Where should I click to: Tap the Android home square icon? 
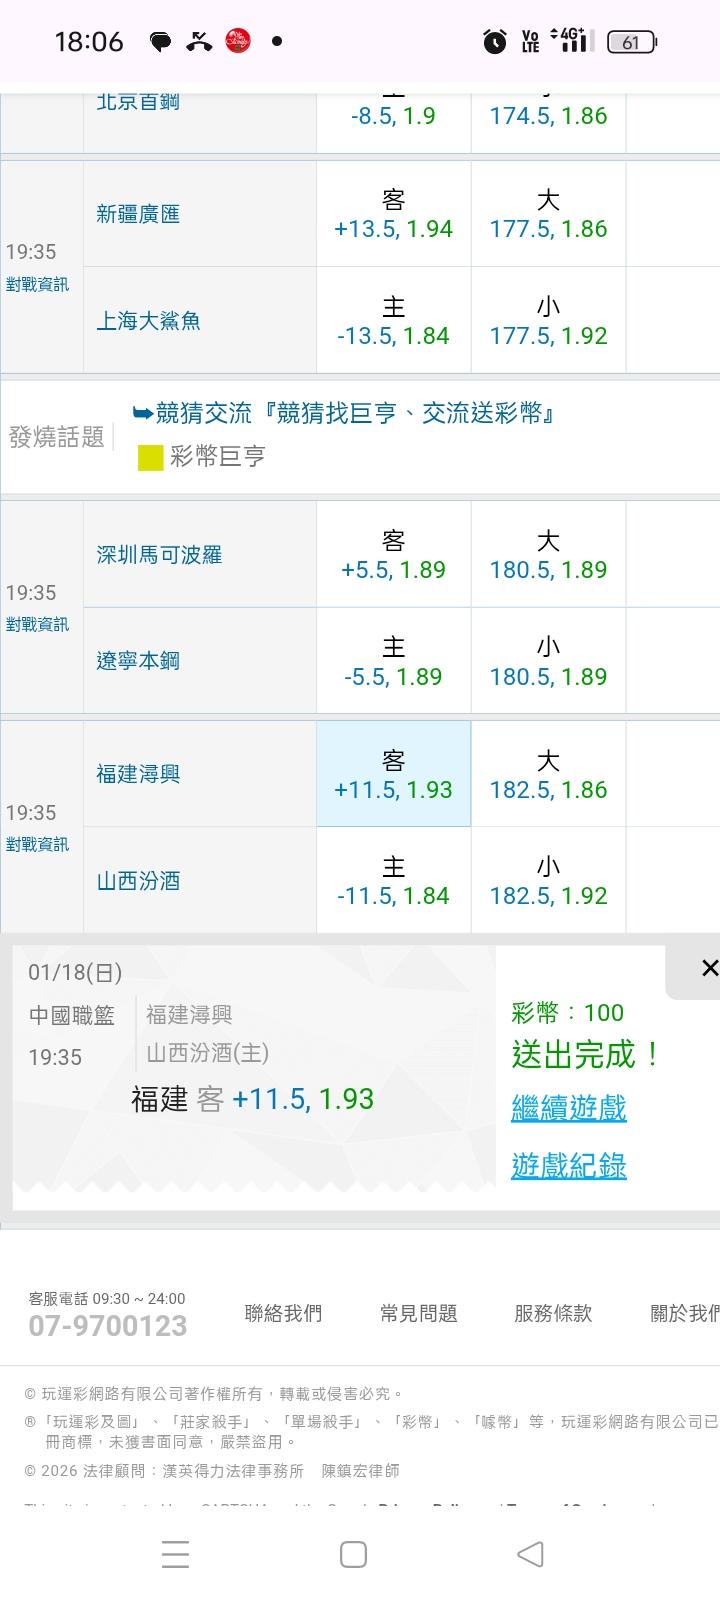(353, 1554)
